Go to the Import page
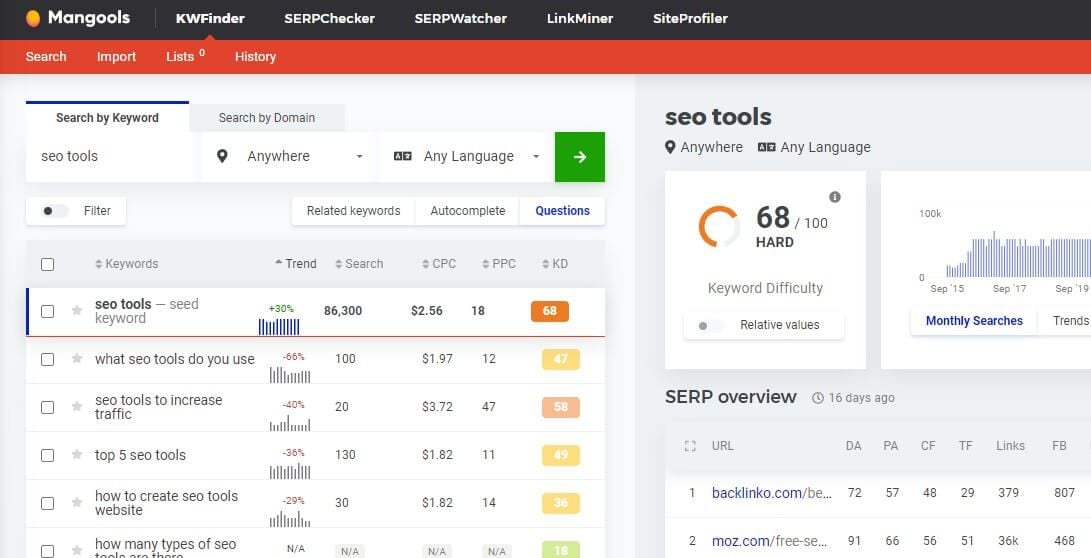The image size is (1091, 558). tap(116, 57)
